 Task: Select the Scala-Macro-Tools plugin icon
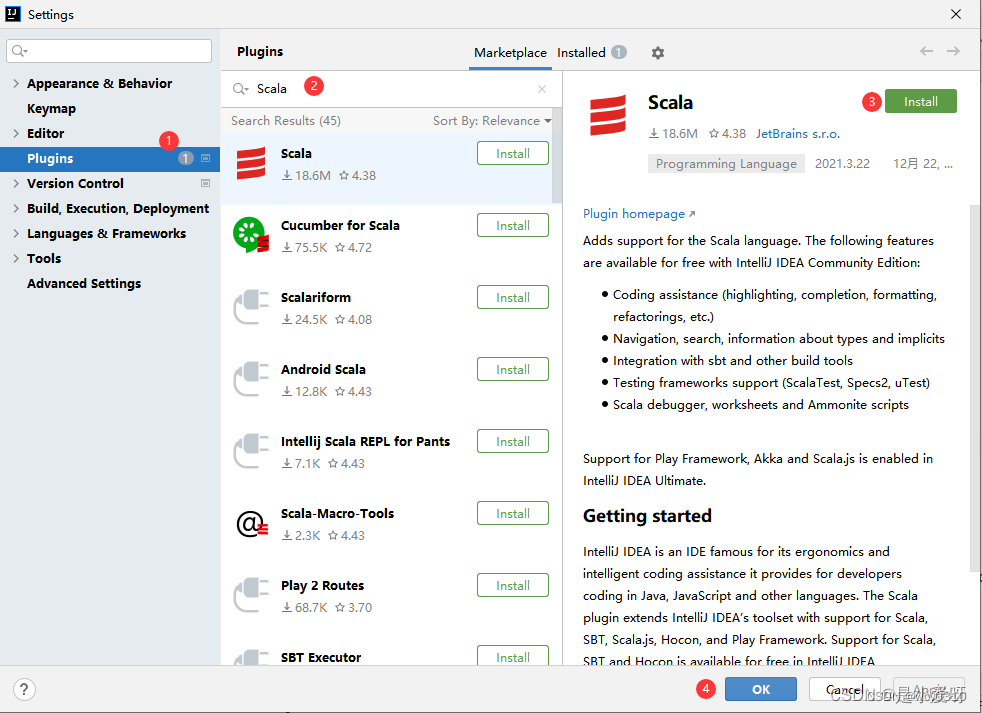[251, 524]
